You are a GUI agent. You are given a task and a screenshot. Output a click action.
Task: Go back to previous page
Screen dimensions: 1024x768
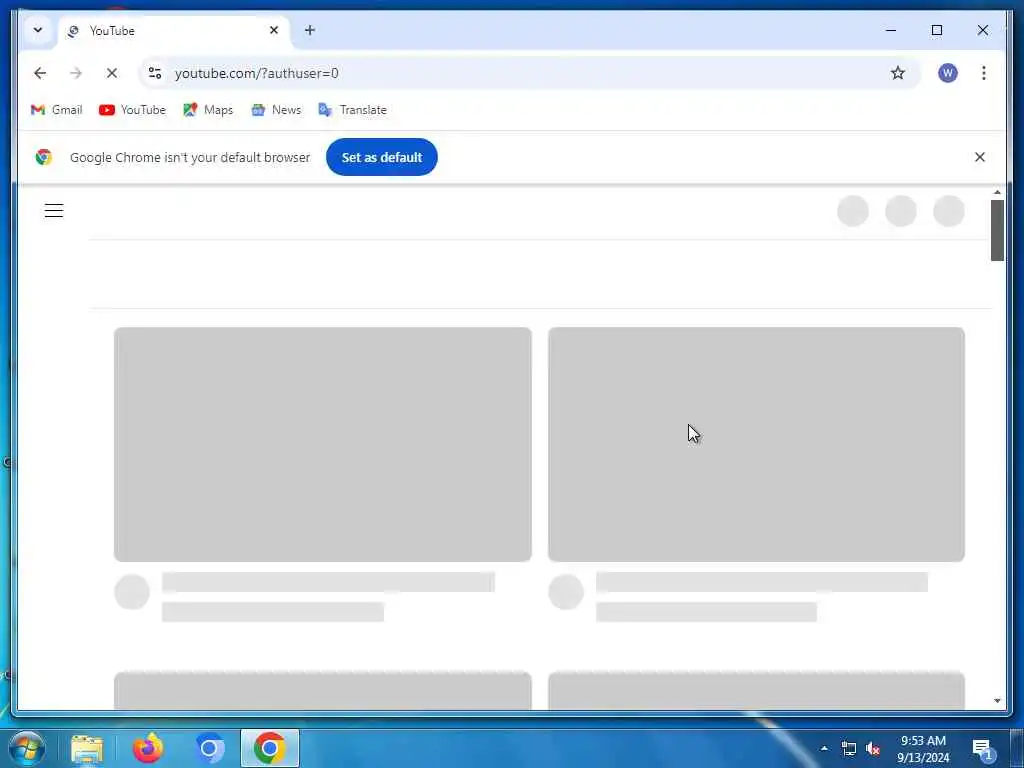40,73
